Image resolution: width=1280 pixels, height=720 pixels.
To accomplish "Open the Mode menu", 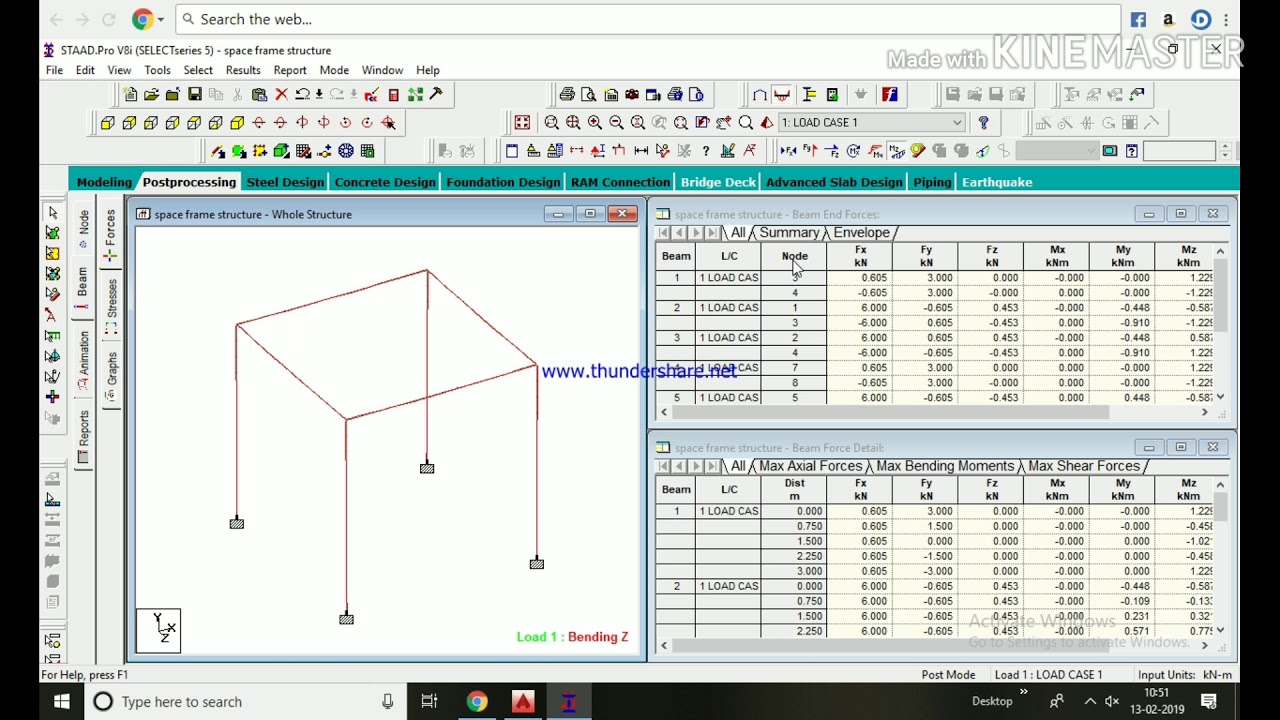I will tap(334, 70).
